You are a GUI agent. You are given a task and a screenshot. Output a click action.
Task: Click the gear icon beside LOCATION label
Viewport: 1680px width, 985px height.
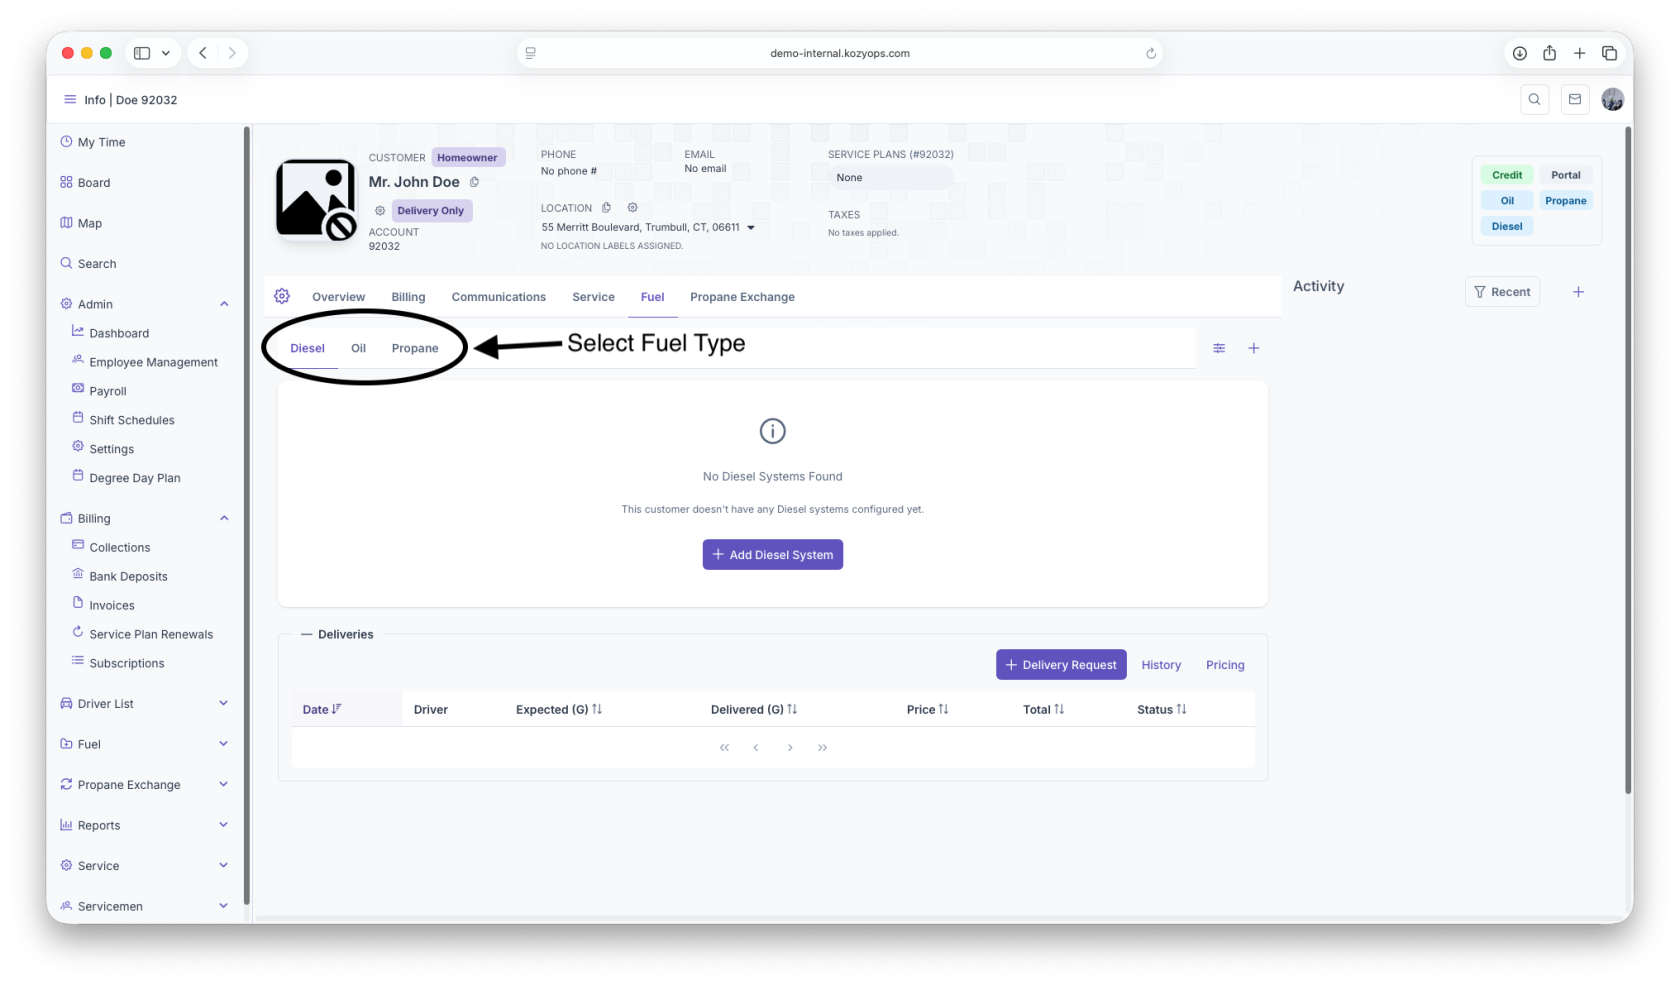[x=632, y=208]
